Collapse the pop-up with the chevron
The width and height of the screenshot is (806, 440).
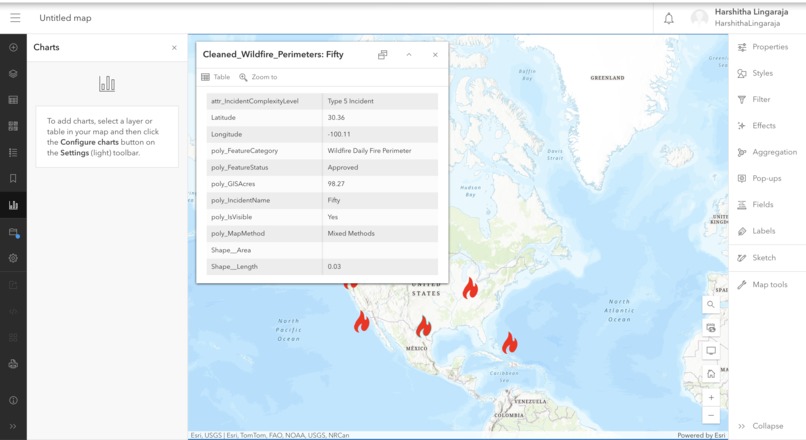pyautogui.click(x=409, y=54)
